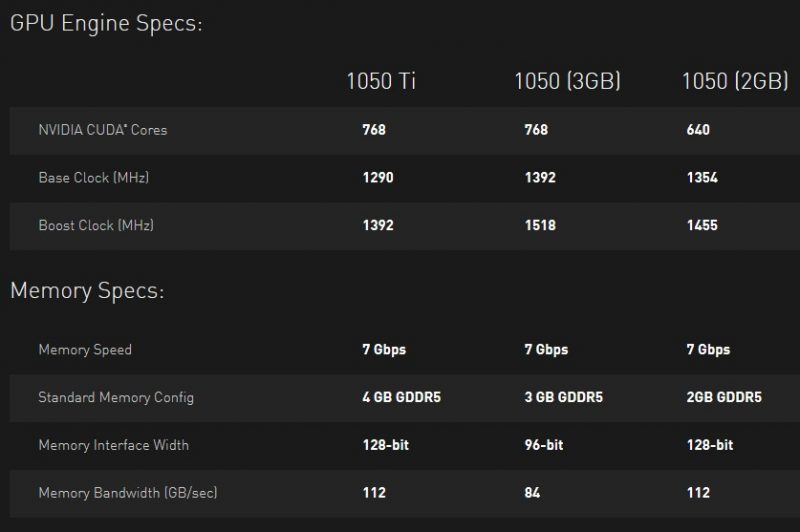
Task: Click the Base Clock (MHz) row label
Action: [x=94, y=178]
